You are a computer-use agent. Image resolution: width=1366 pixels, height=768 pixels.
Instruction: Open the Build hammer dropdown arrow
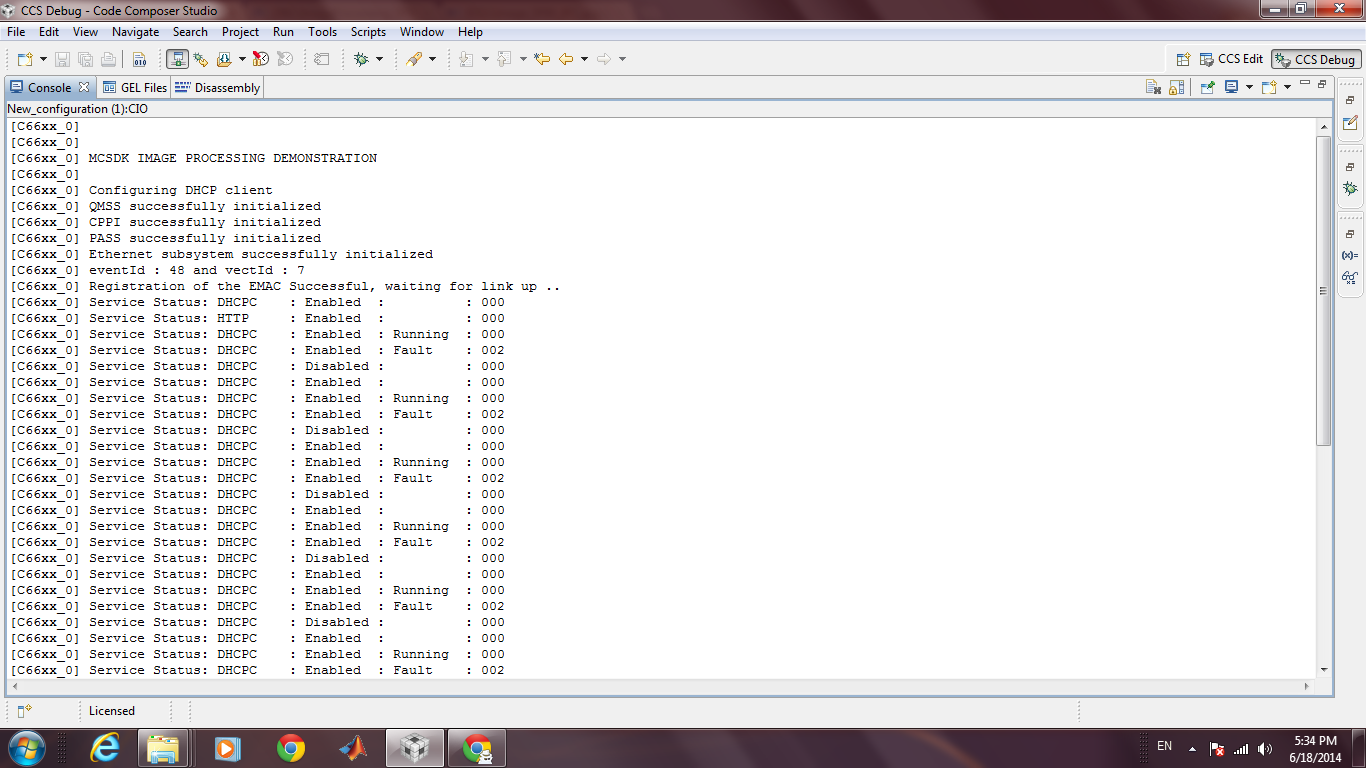[x=432, y=59]
